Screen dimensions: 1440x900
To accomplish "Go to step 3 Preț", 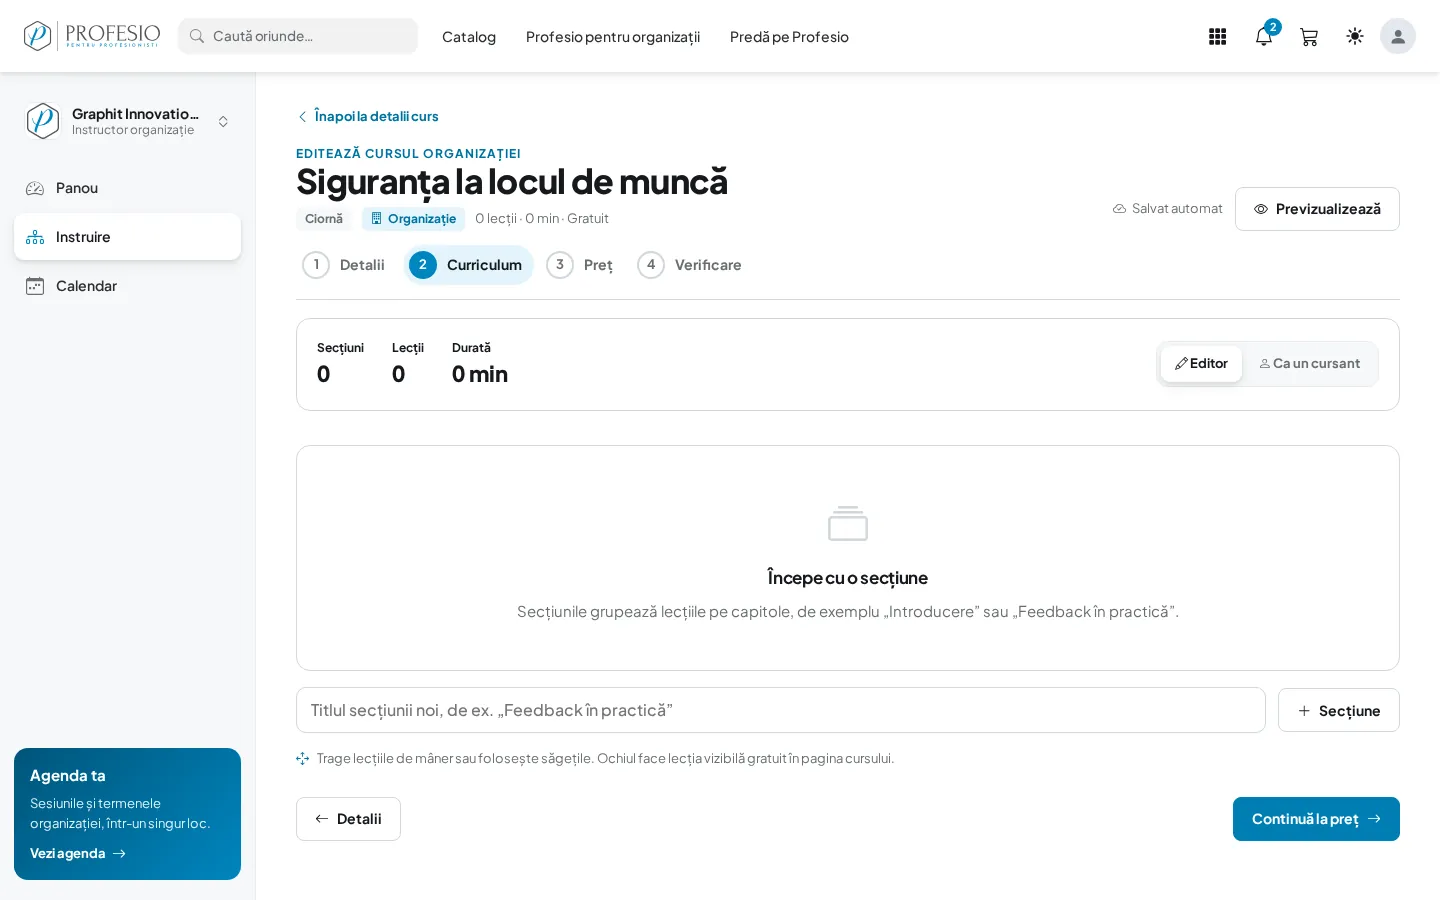I will [581, 265].
